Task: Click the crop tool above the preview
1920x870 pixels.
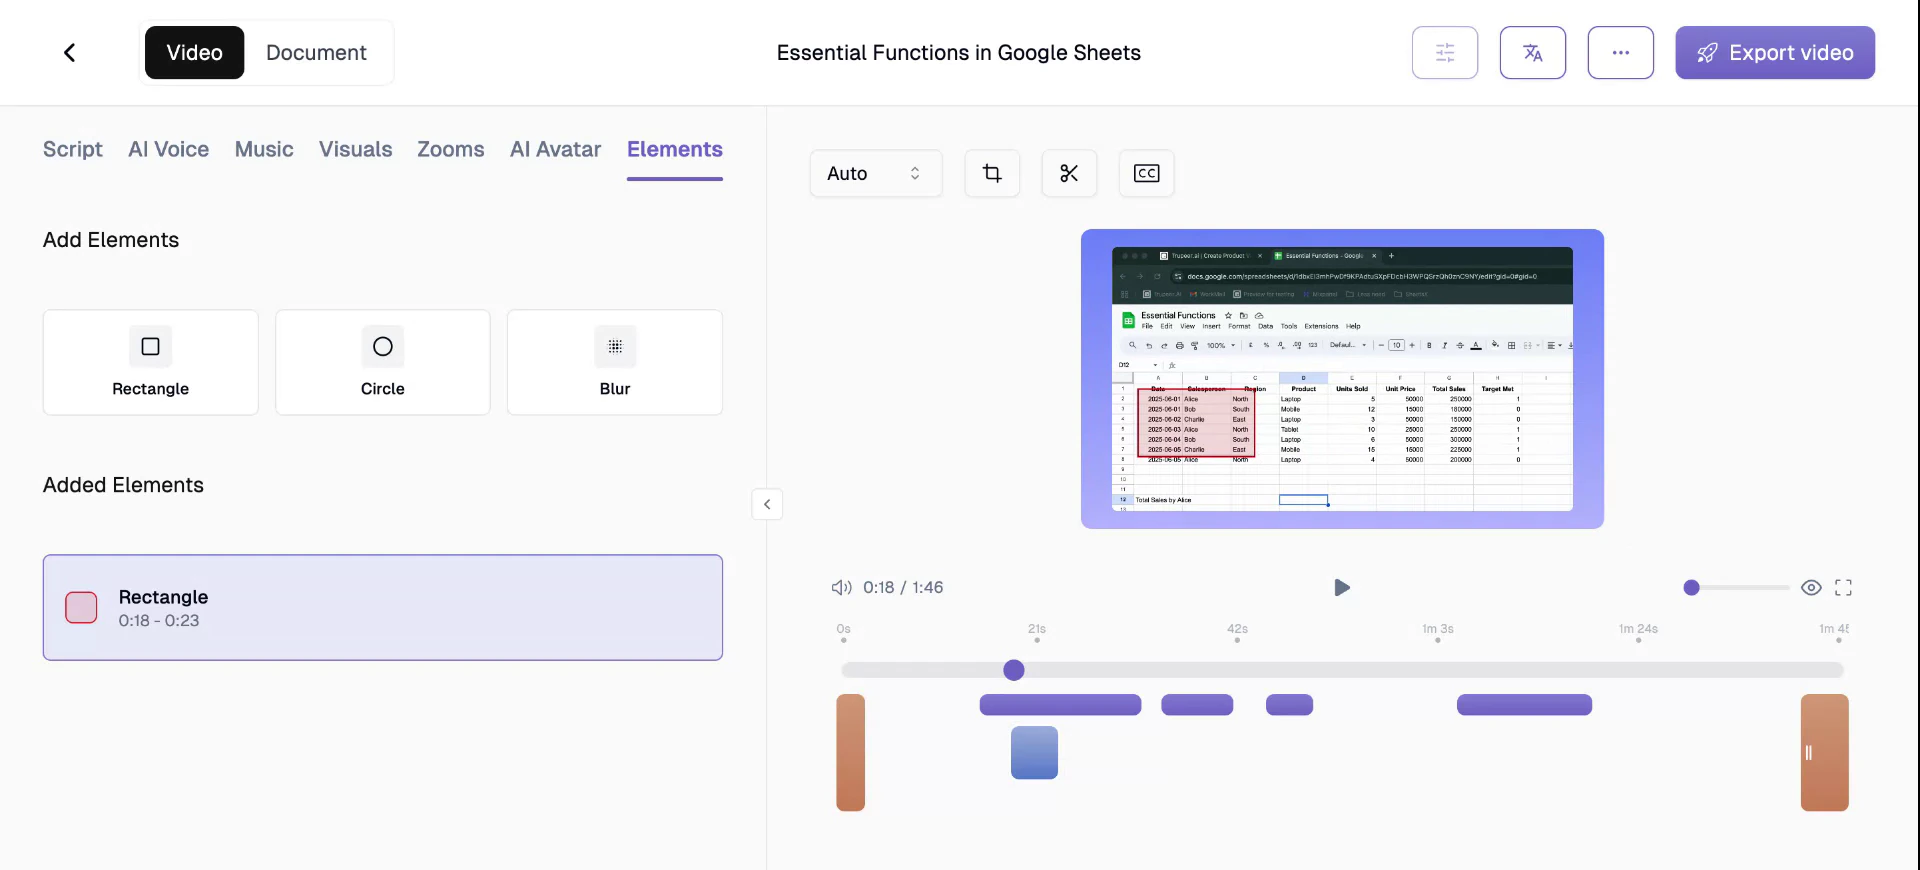Action: pyautogui.click(x=992, y=173)
